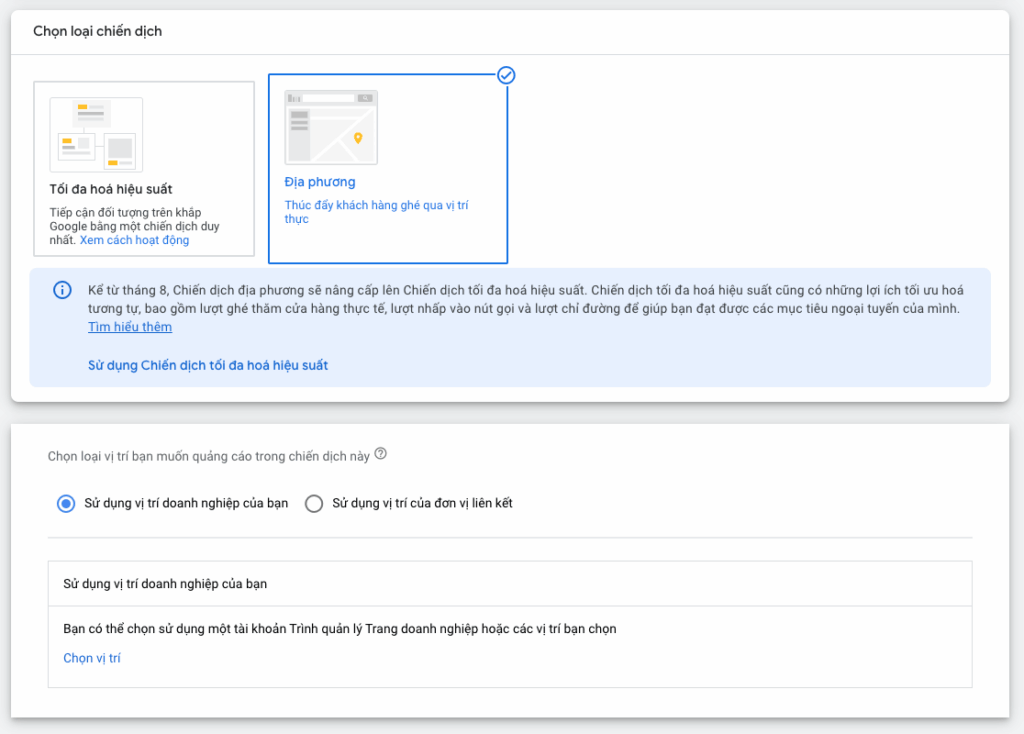Open the "Xem cách hoạt động" link
Image resolution: width=1024 pixels, height=734 pixels.
click(134, 240)
